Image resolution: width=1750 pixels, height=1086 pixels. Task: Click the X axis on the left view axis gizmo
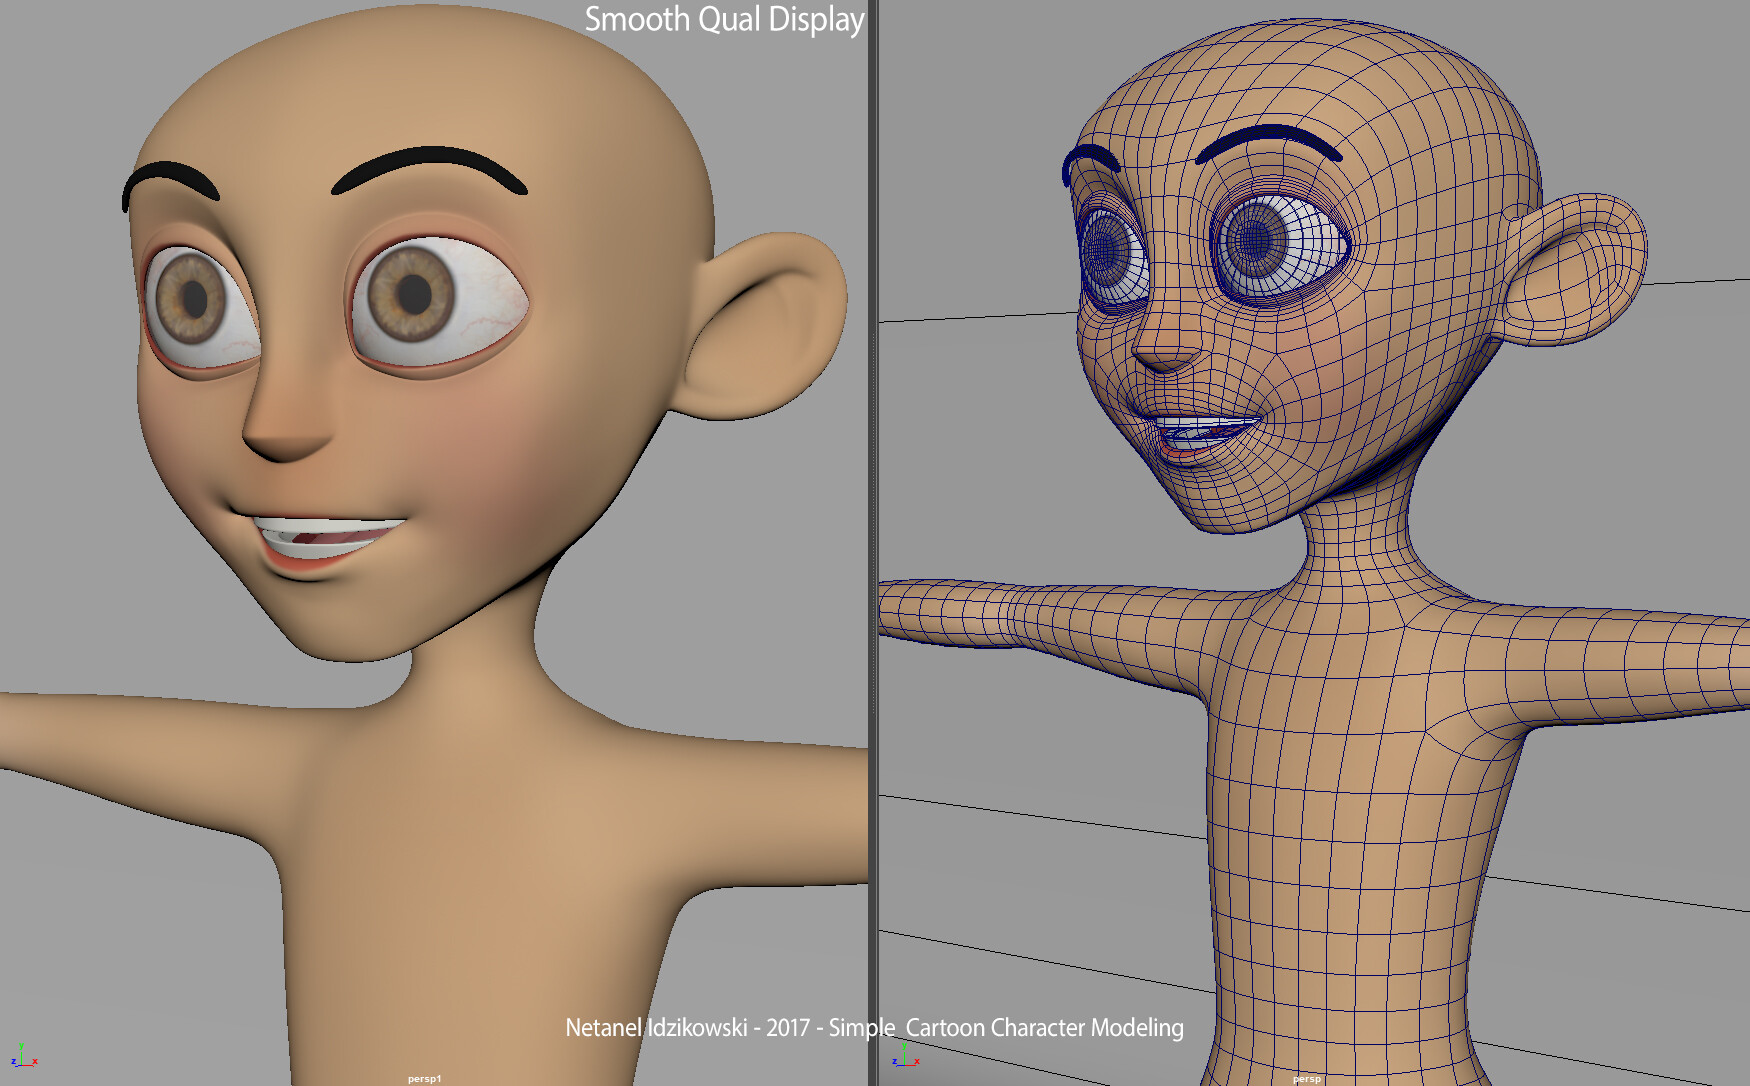point(35,1061)
